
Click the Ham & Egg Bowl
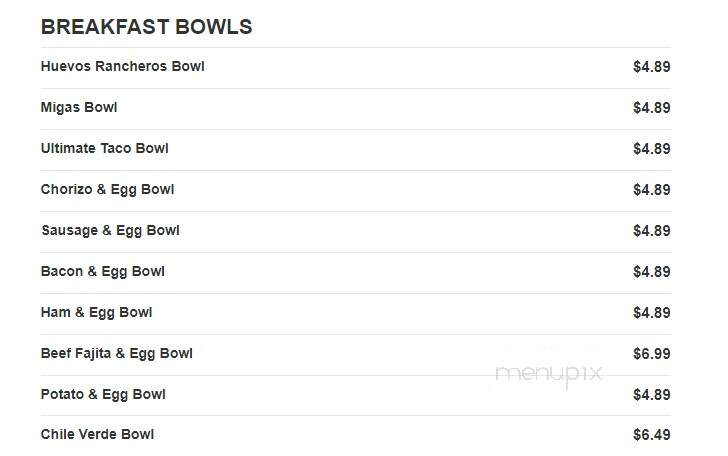tap(97, 313)
